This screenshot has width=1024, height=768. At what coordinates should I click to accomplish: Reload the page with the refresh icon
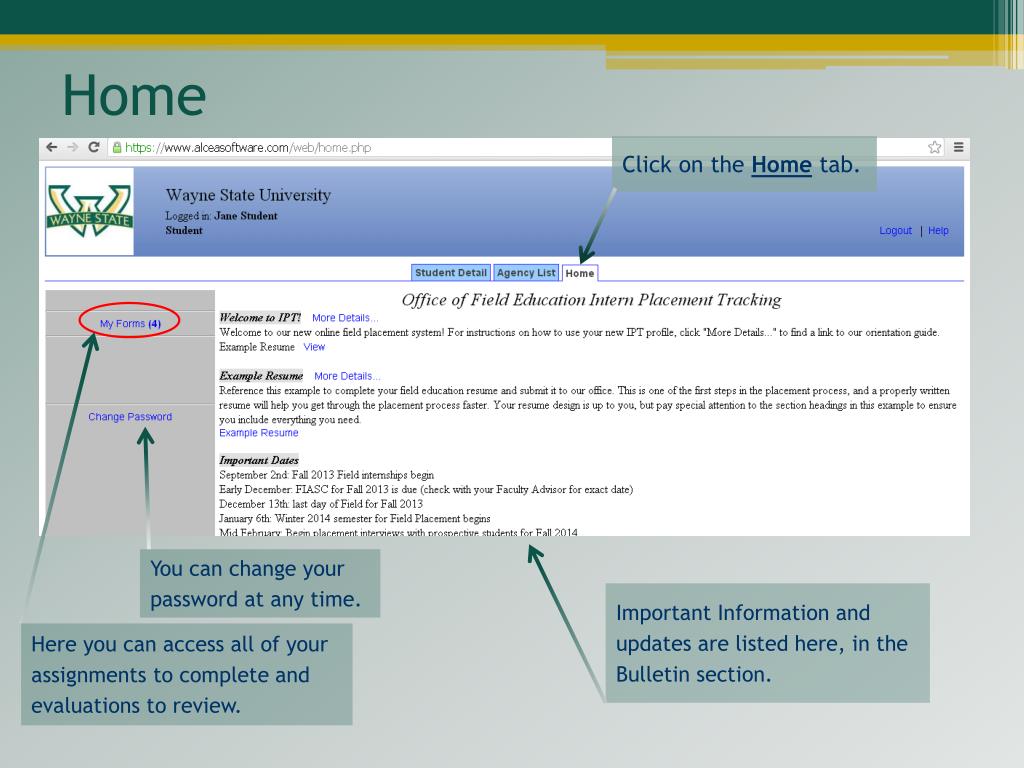tap(94, 147)
